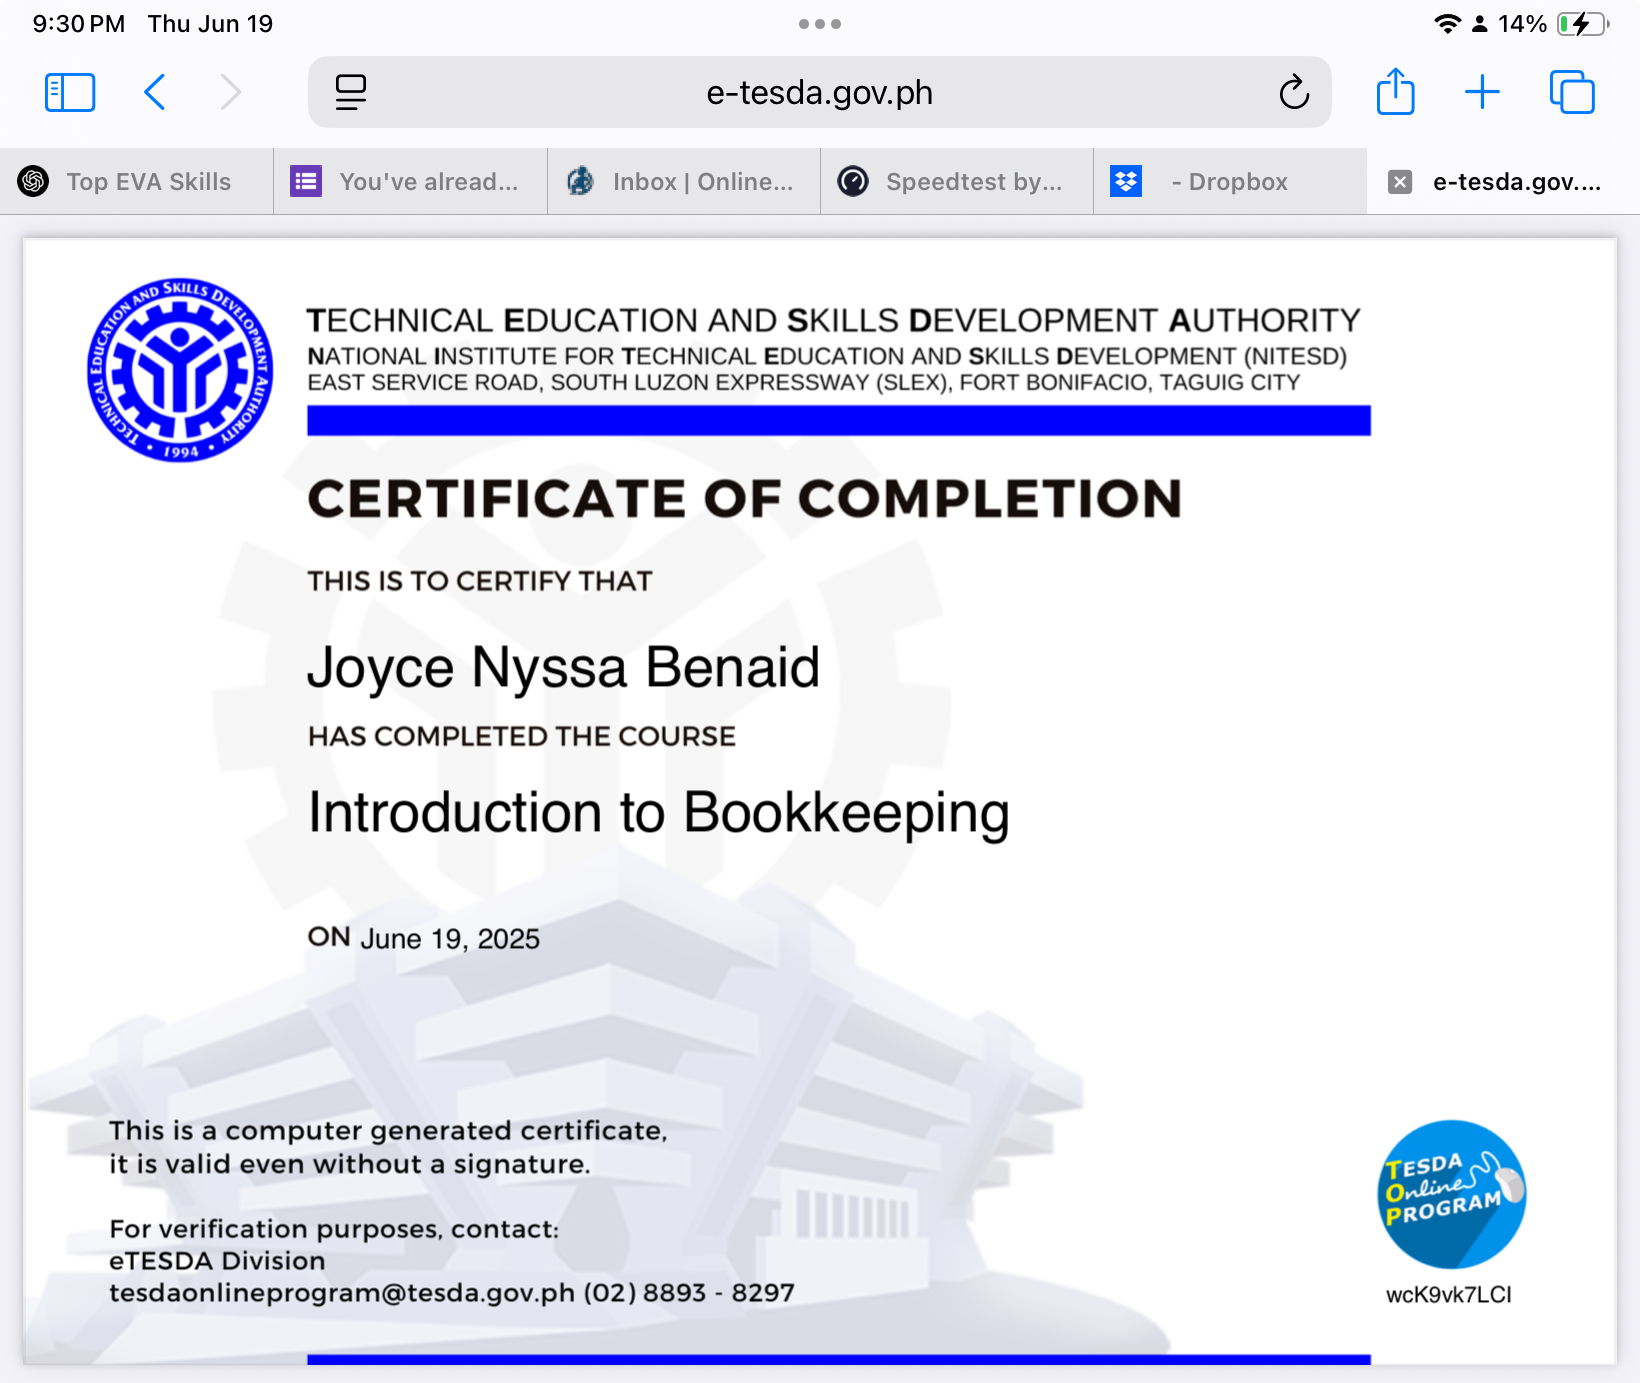
Task: Close the e-tesda.gov tab
Action: tap(1399, 181)
